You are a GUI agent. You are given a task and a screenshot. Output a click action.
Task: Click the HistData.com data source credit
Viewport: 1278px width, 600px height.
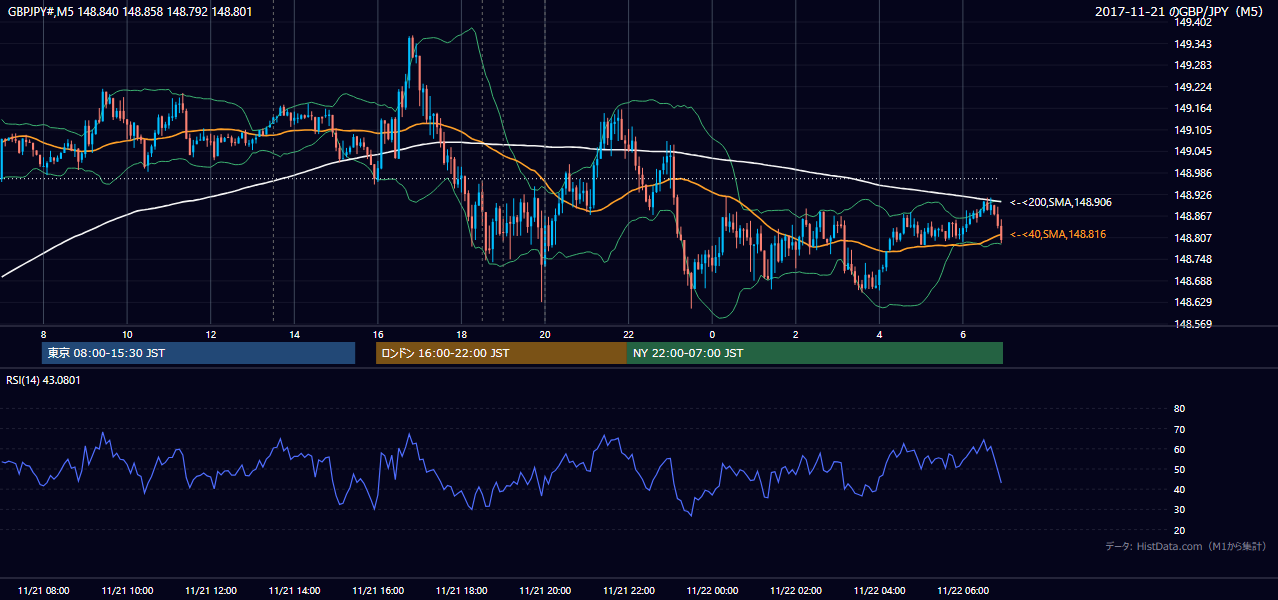1186,546
